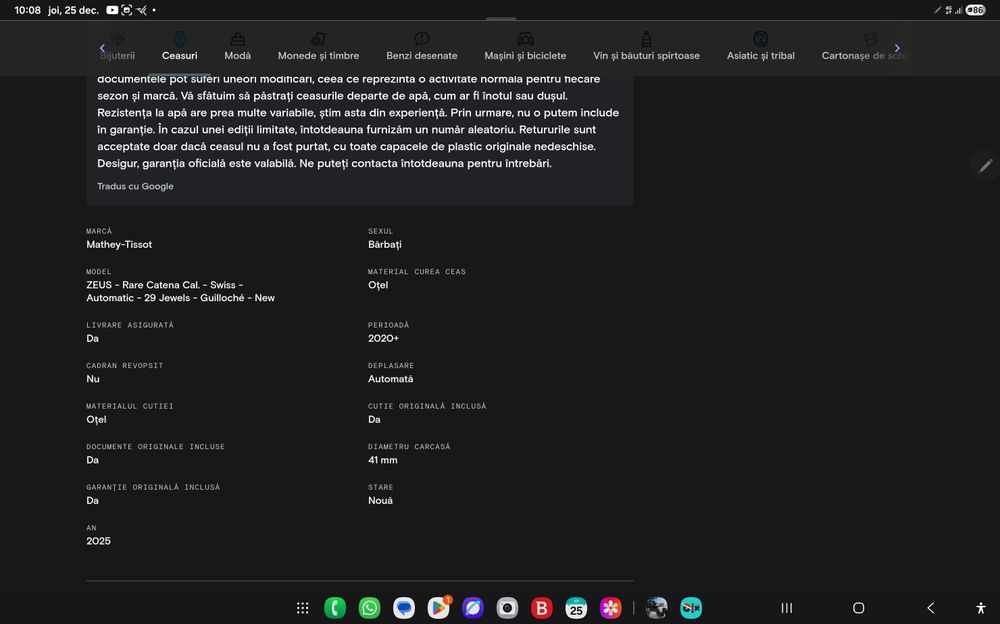1000x624 pixels.
Task: Click Da under Garanție originală inclusă
Action: (92, 501)
